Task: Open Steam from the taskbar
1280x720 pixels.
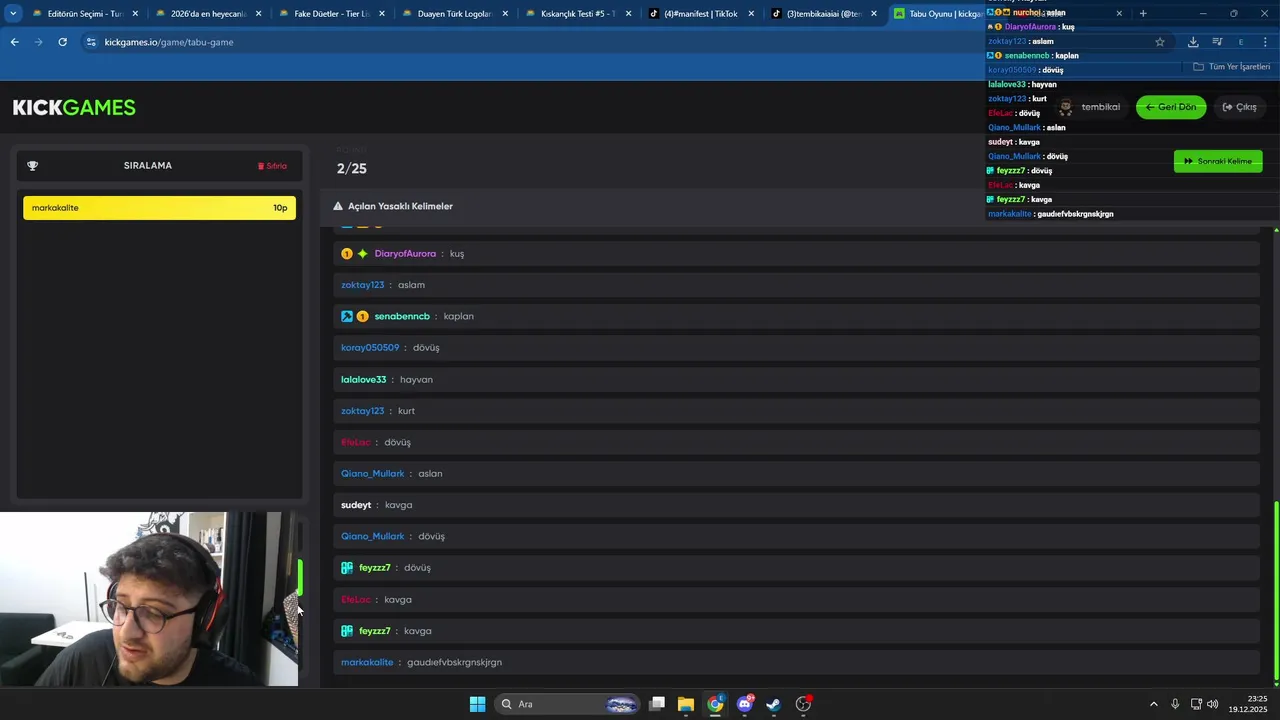Action: click(x=773, y=704)
